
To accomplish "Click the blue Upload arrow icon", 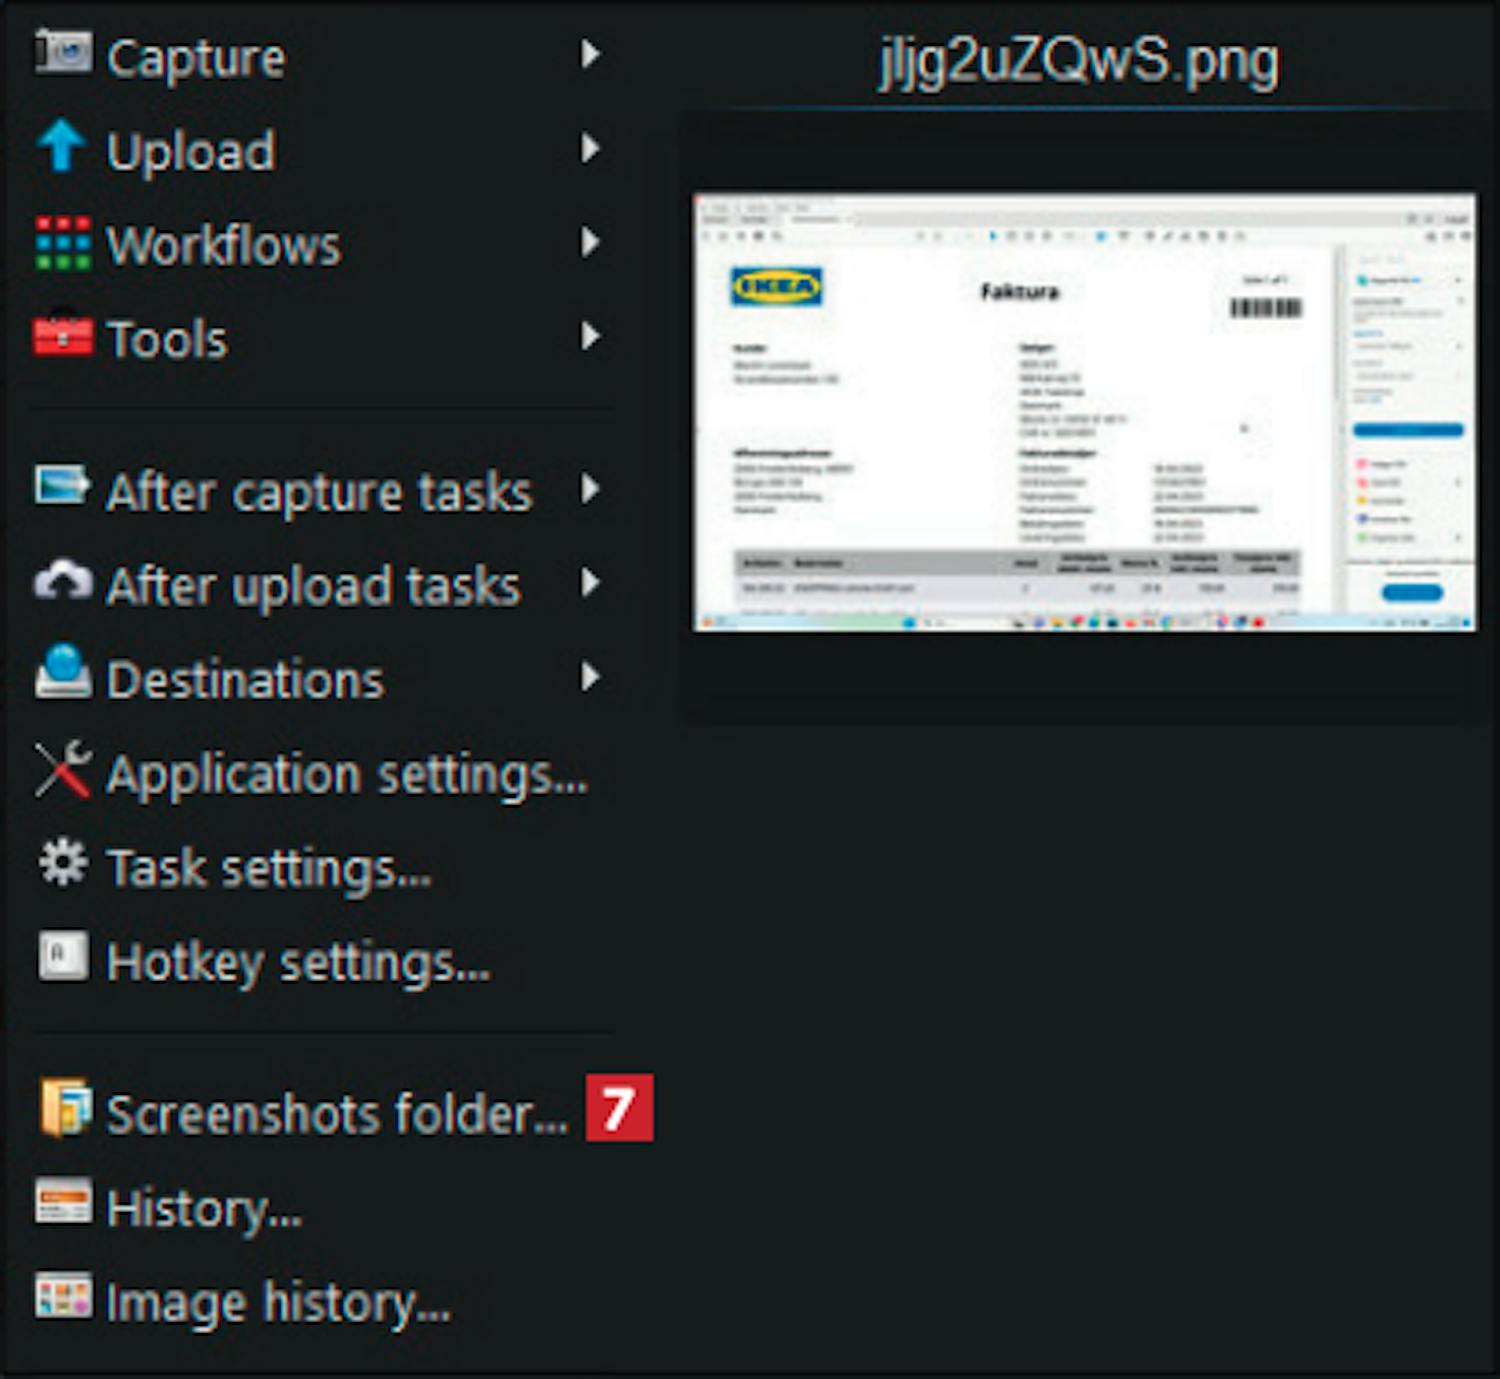I will click(62, 147).
